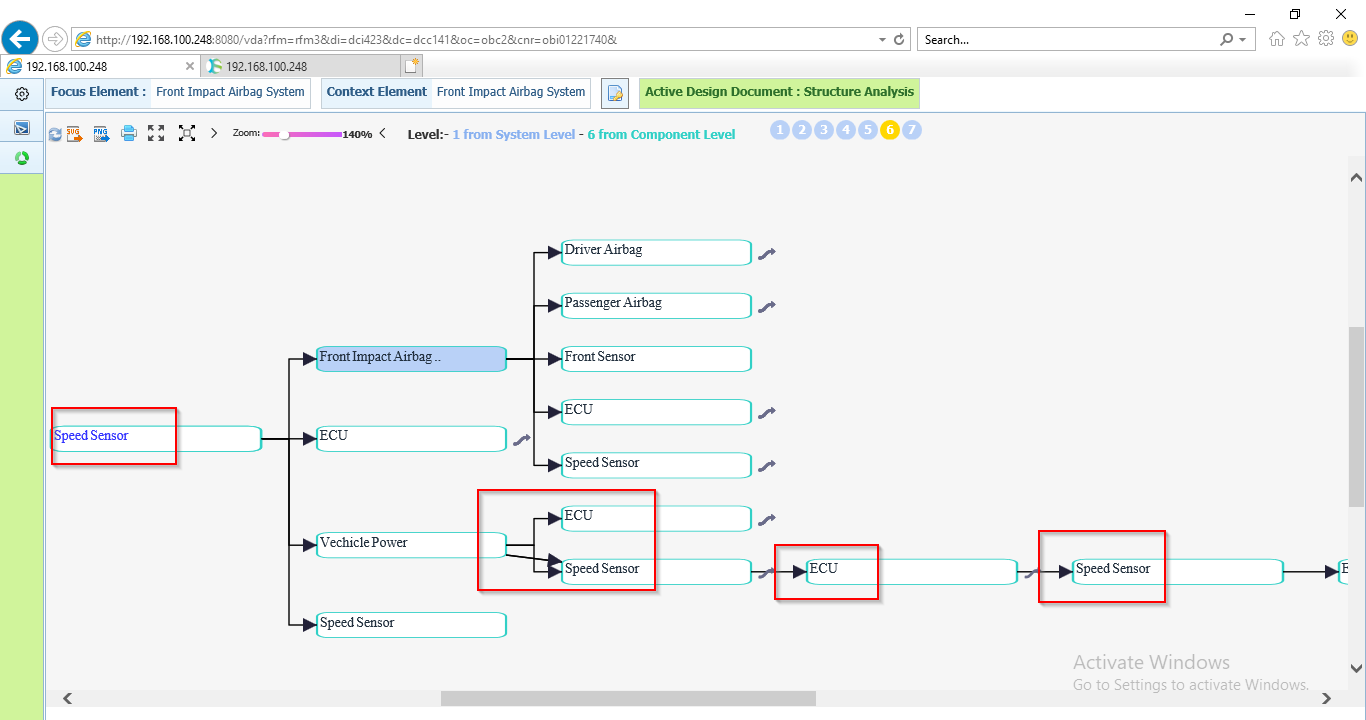Click Focus Element value Front Impact Airbag System

point(230,92)
